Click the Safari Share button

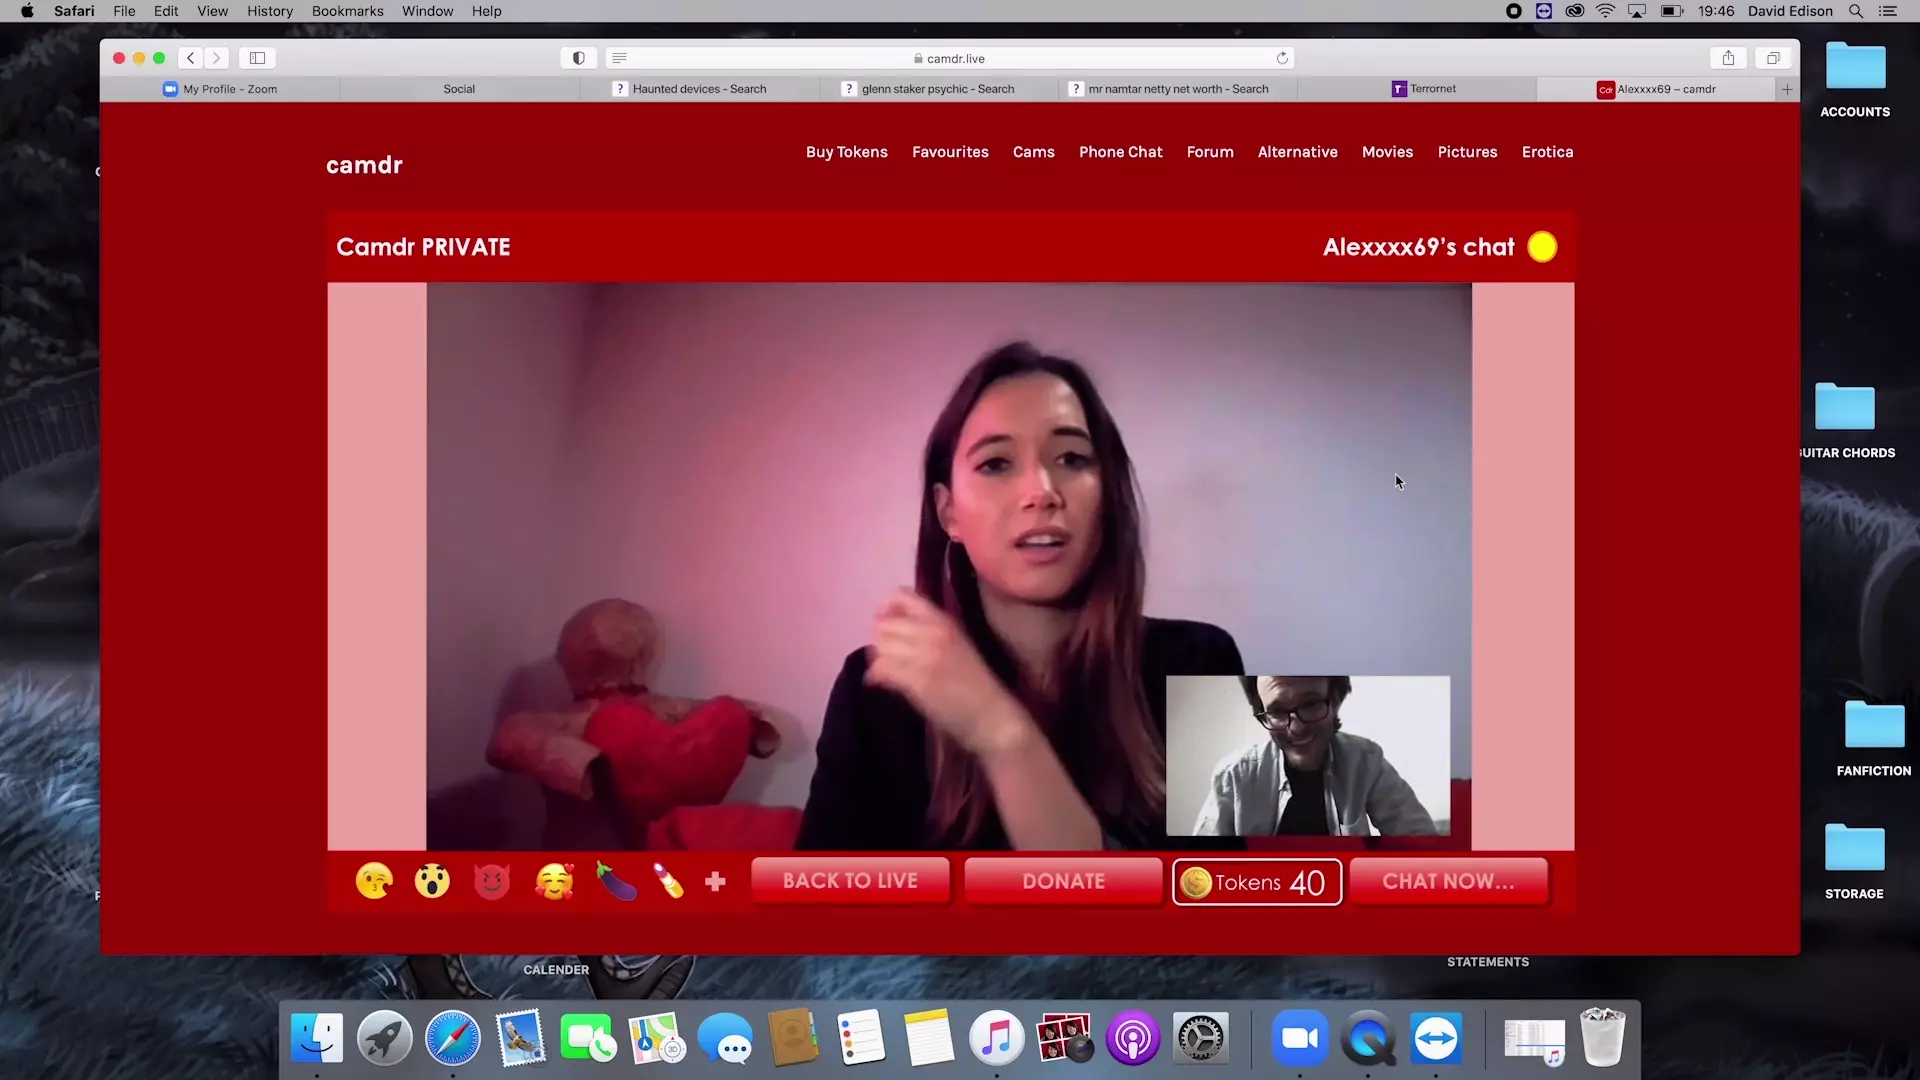tap(1728, 58)
